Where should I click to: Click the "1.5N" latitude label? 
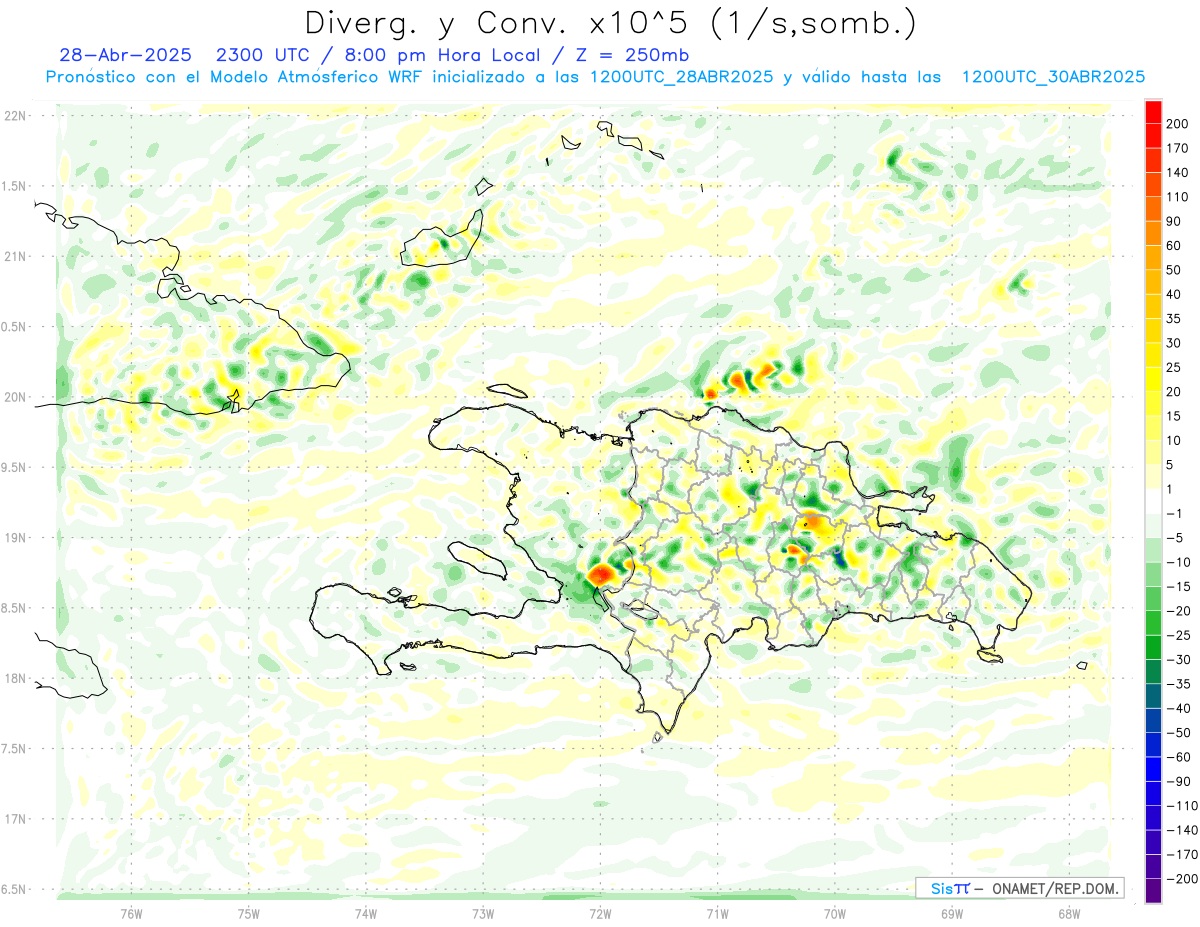[x=15, y=186]
